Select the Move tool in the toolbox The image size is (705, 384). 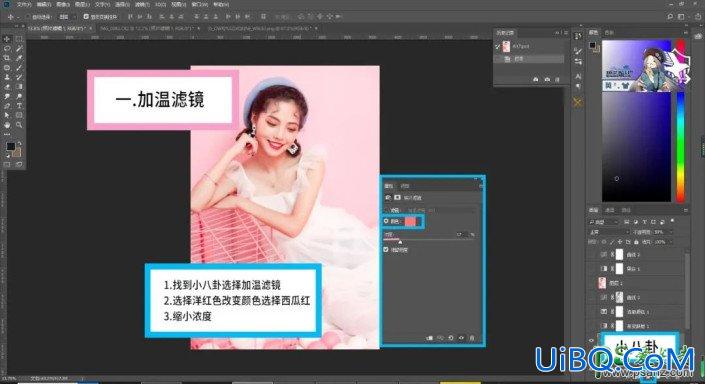(x=7, y=39)
